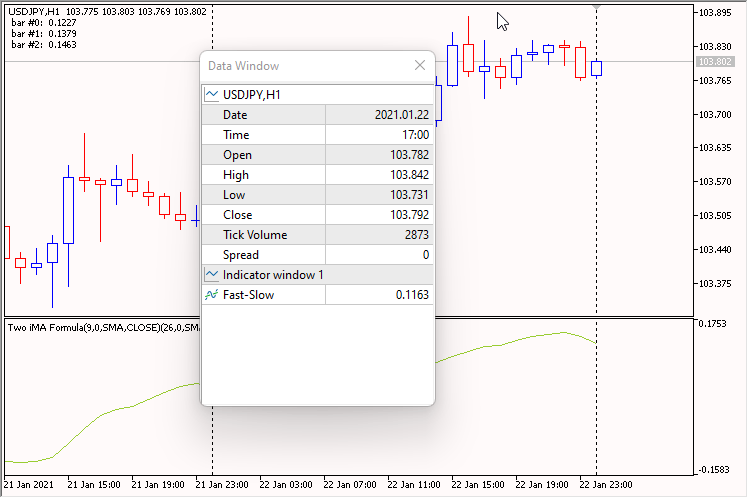This screenshot has height=498, width=748.
Task: Select the Time value 17:00
Action: 416,135
